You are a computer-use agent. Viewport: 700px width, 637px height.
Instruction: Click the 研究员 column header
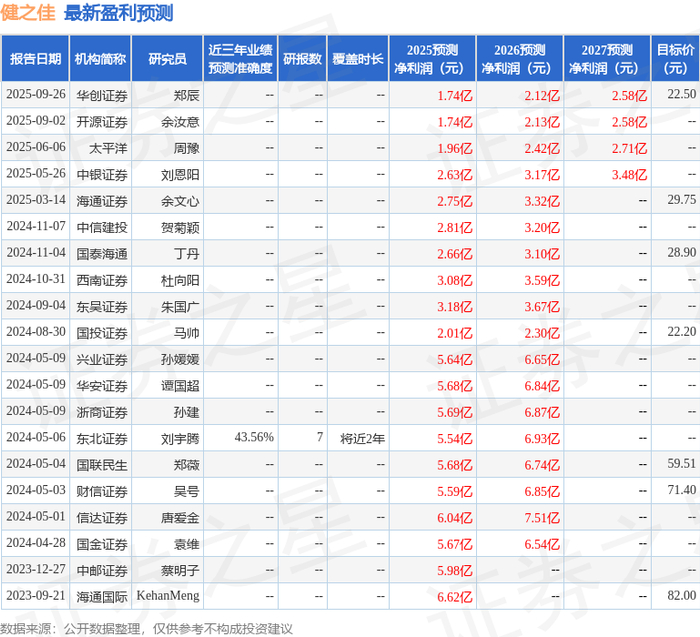(167, 59)
